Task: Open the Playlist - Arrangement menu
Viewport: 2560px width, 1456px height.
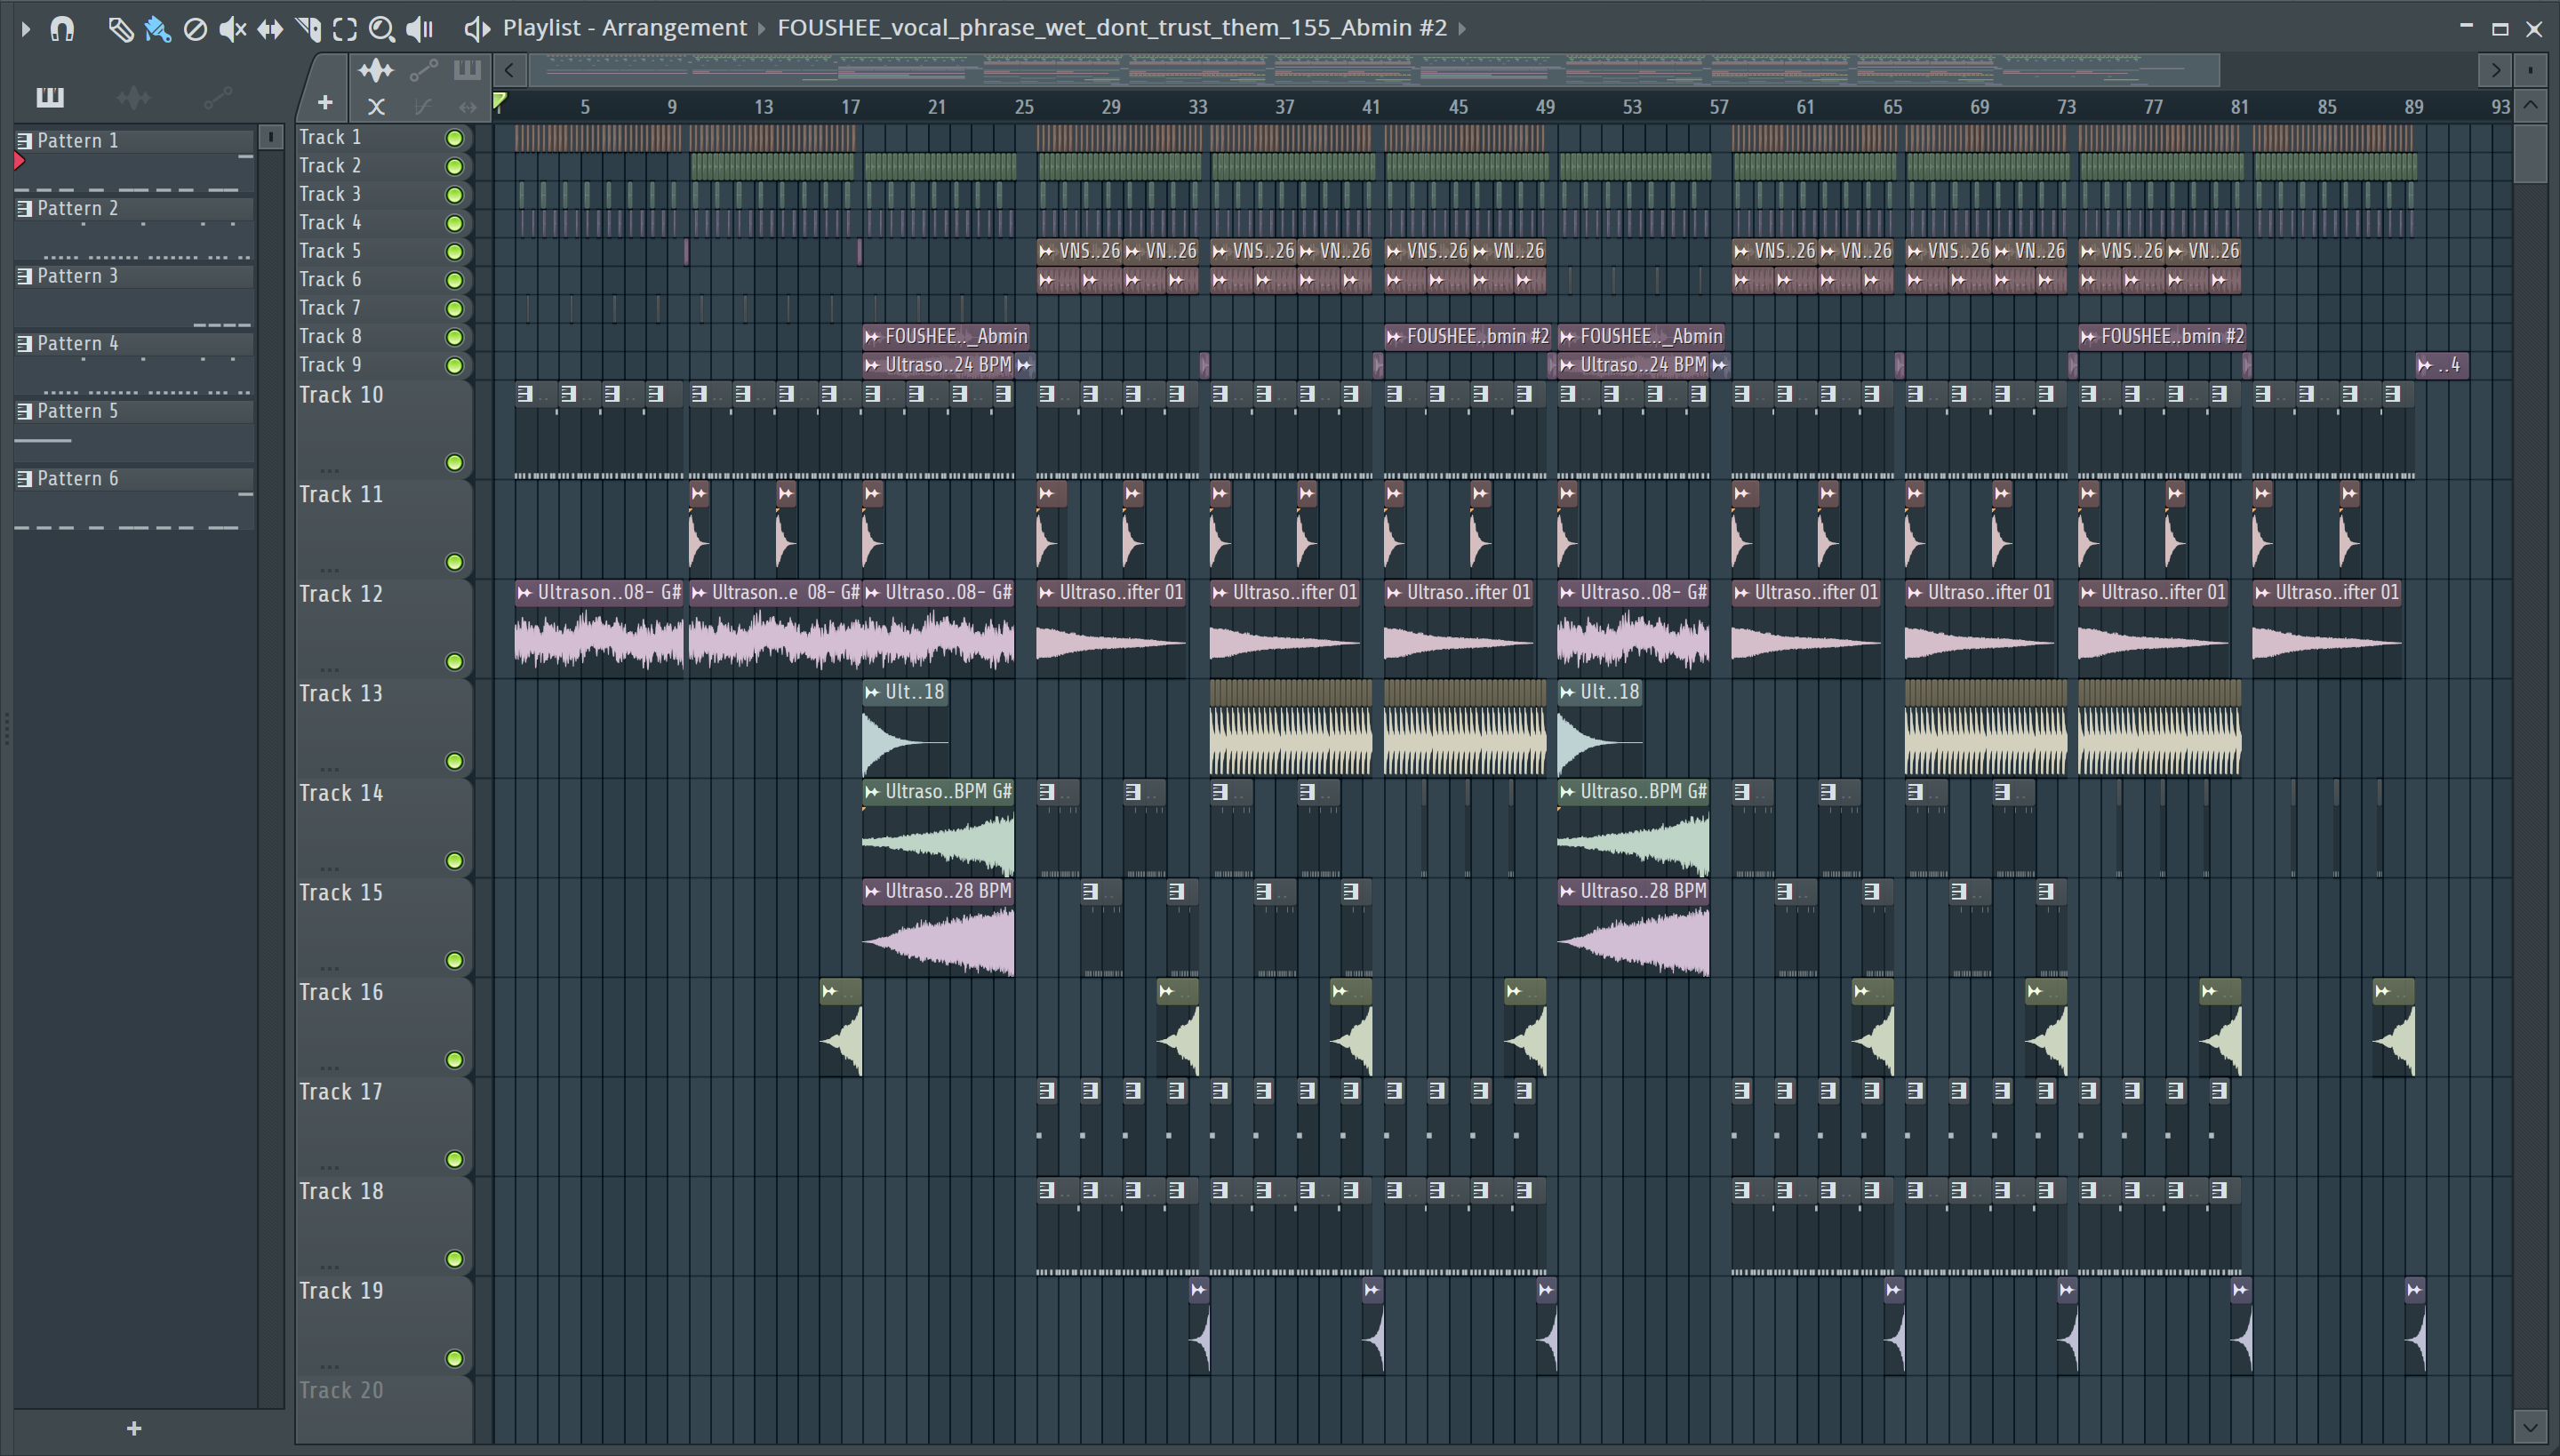Action: [x=624, y=28]
